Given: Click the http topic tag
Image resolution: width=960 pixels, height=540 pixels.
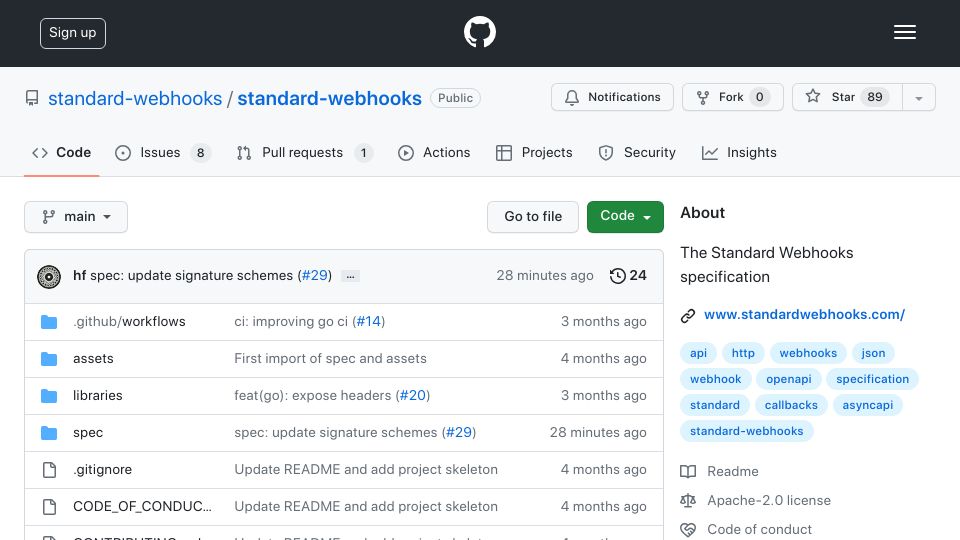Looking at the screenshot, I should [743, 353].
